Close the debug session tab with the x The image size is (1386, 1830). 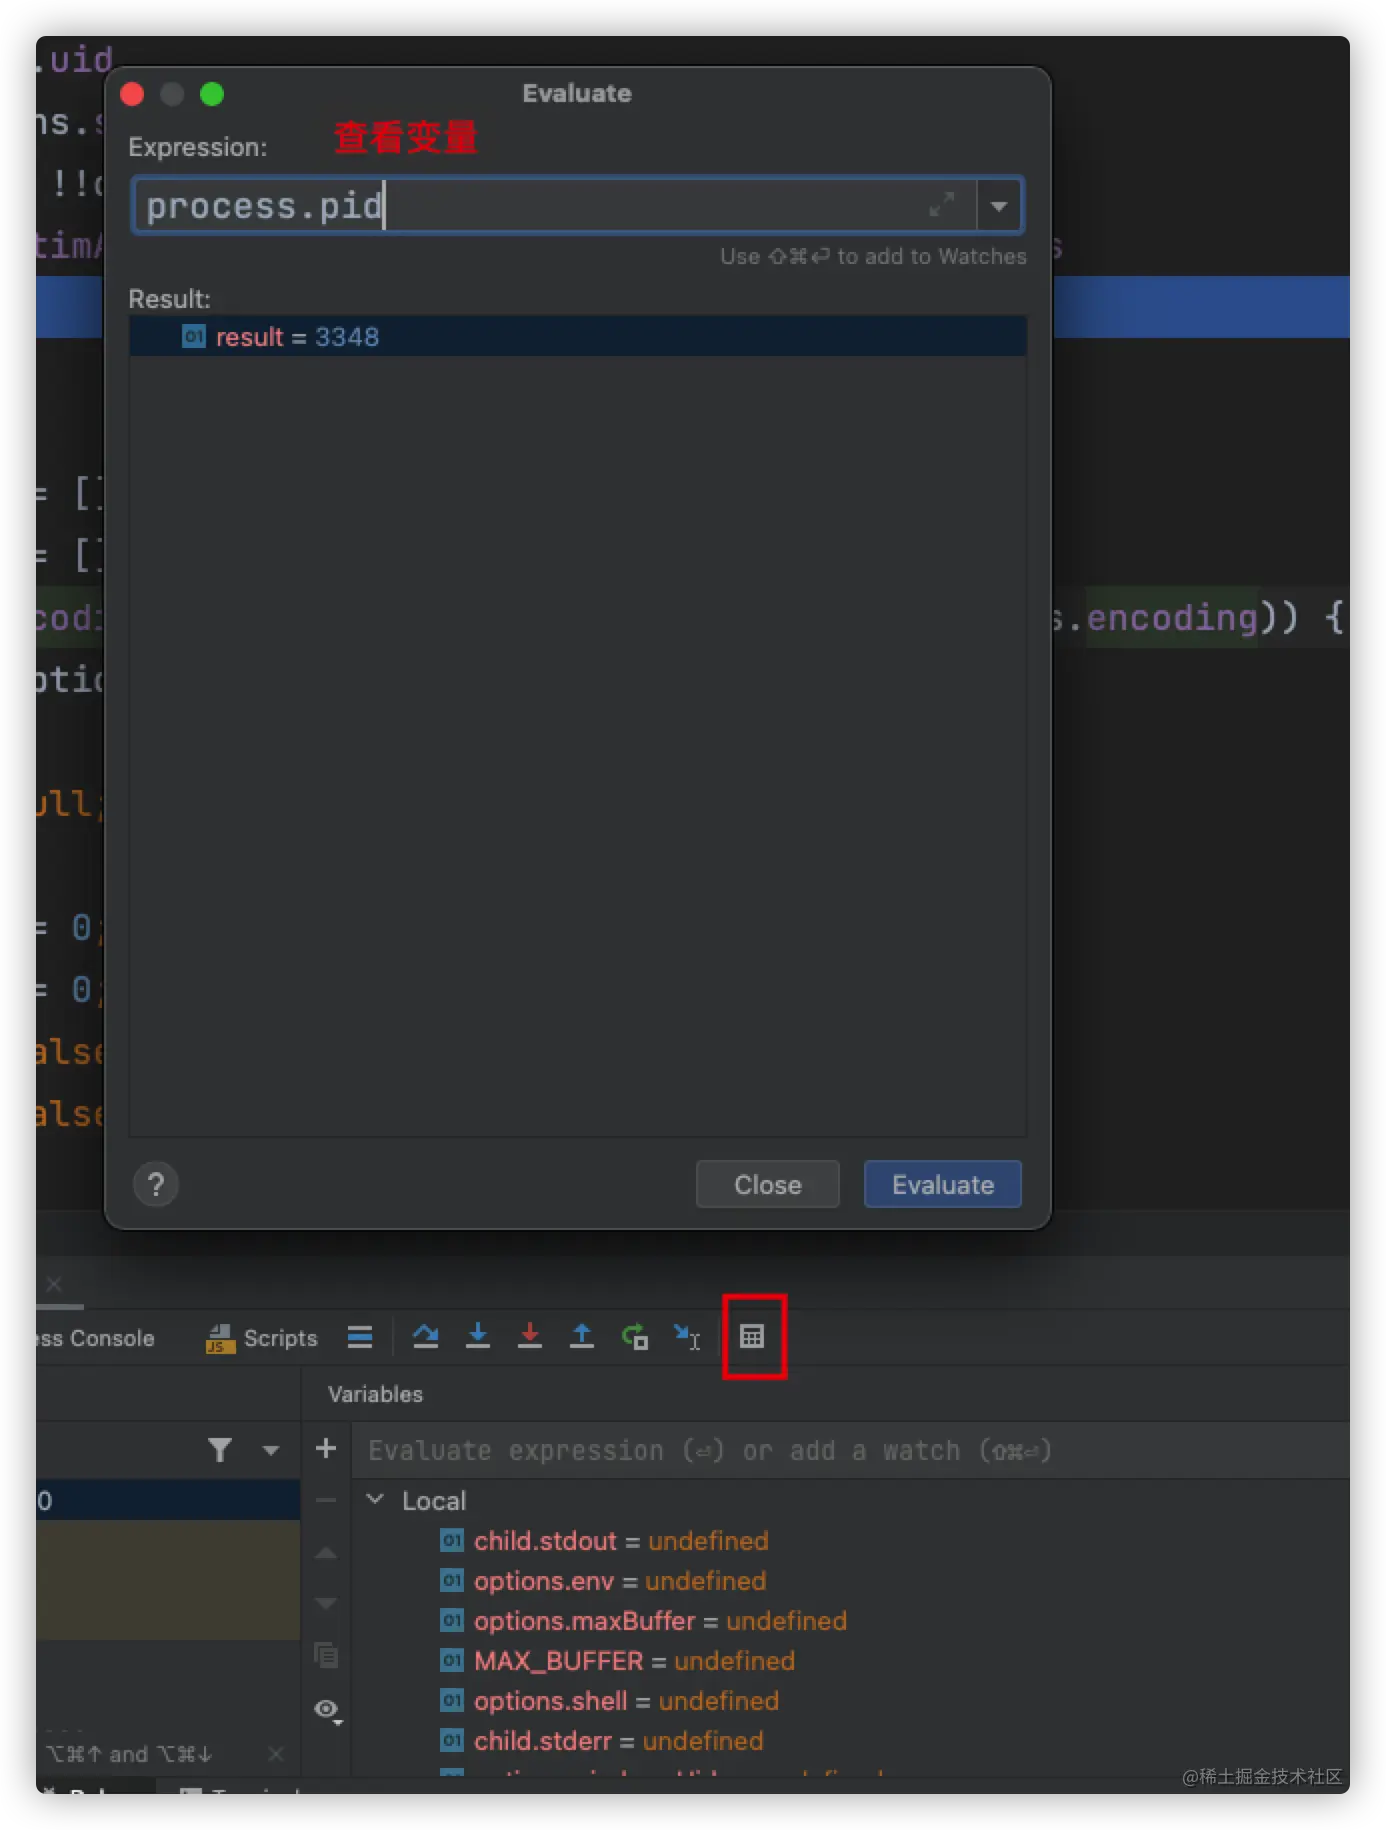54,1283
